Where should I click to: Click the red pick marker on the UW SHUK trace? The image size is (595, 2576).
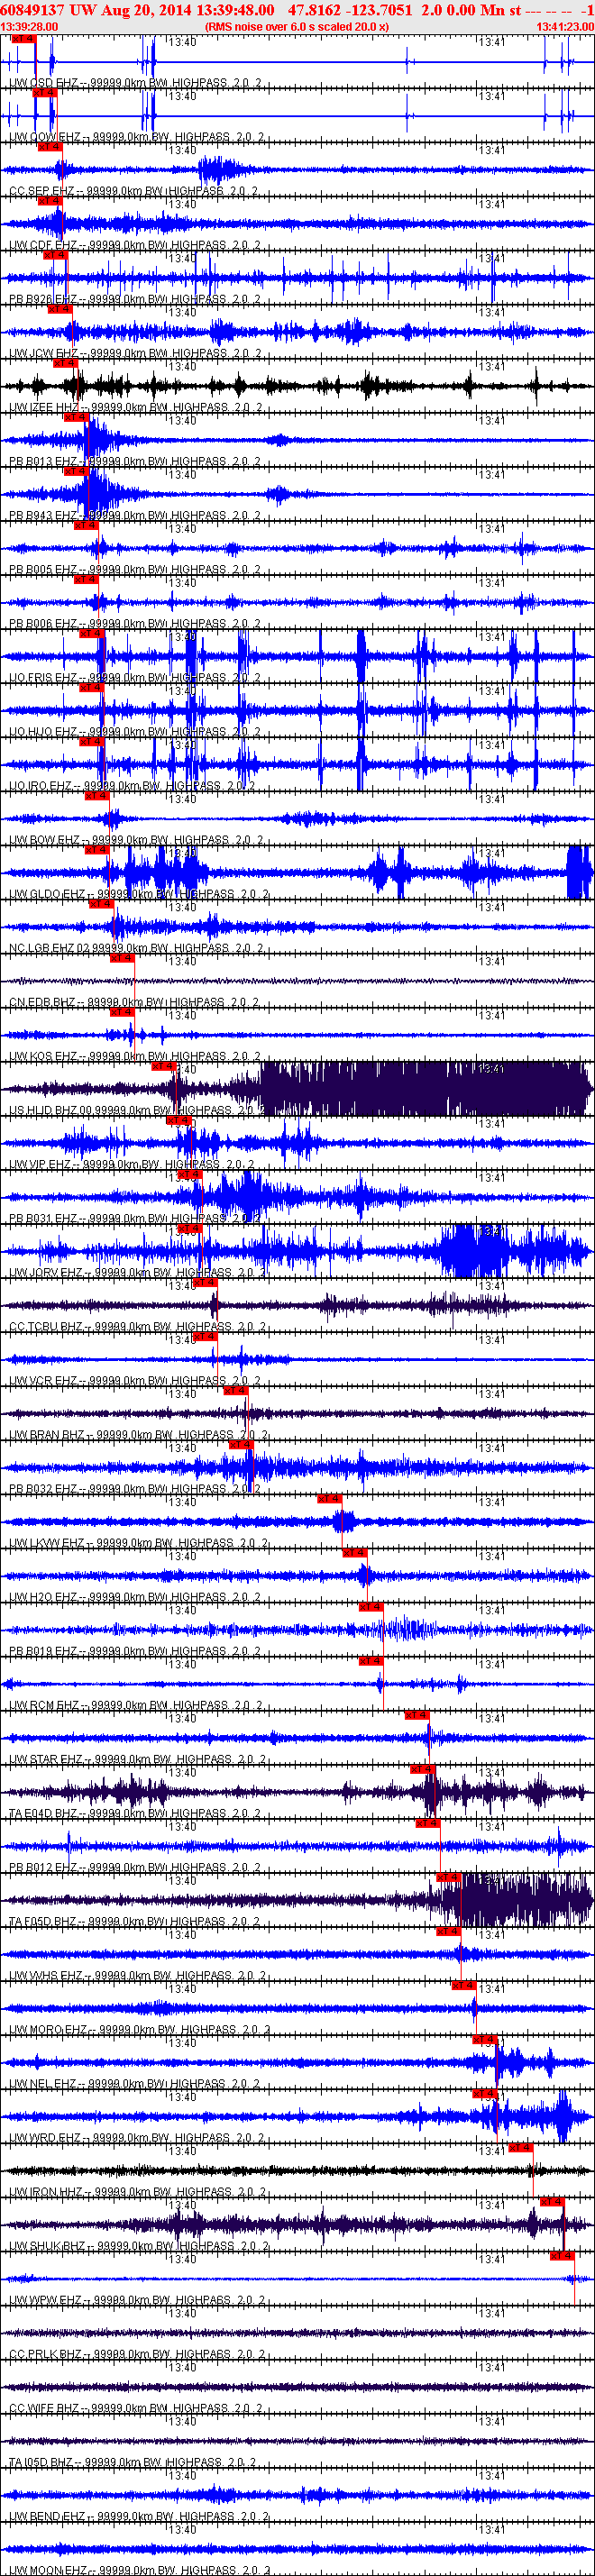pyautogui.click(x=552, y=2202)
